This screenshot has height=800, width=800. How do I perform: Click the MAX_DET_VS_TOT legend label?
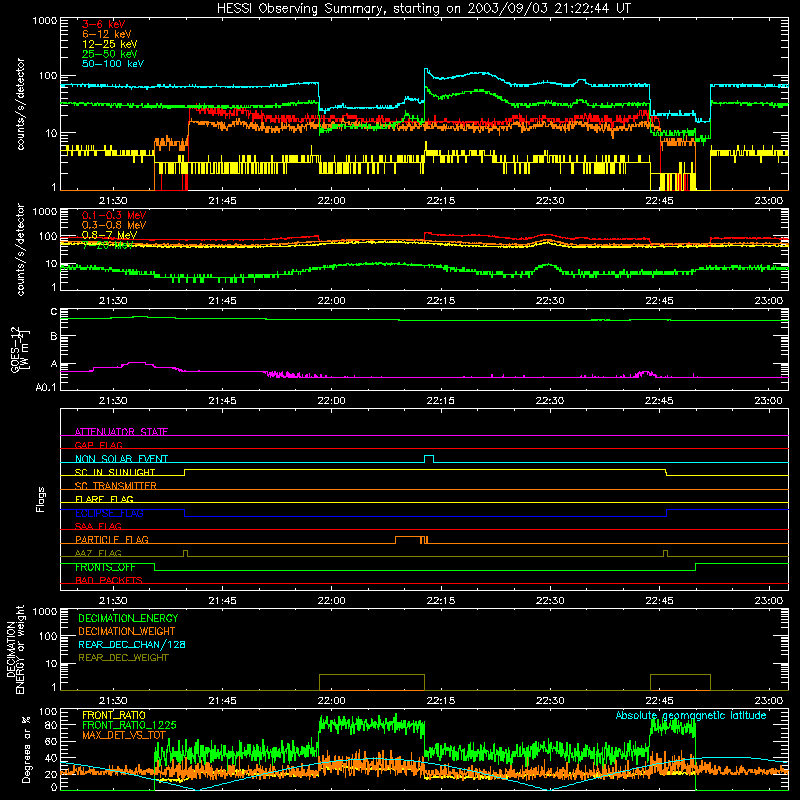click(124, 735)
